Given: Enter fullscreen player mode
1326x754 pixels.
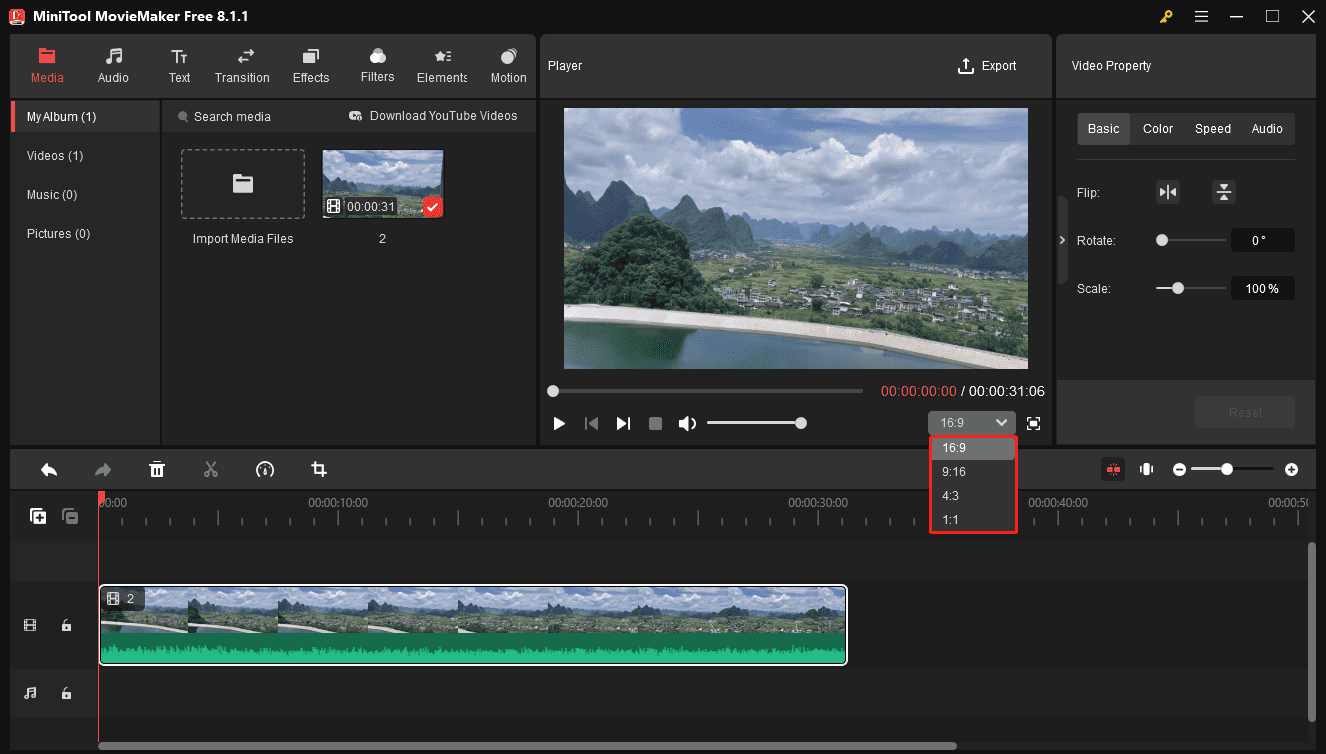Looking at the screenshot, I should point(1033,424).
